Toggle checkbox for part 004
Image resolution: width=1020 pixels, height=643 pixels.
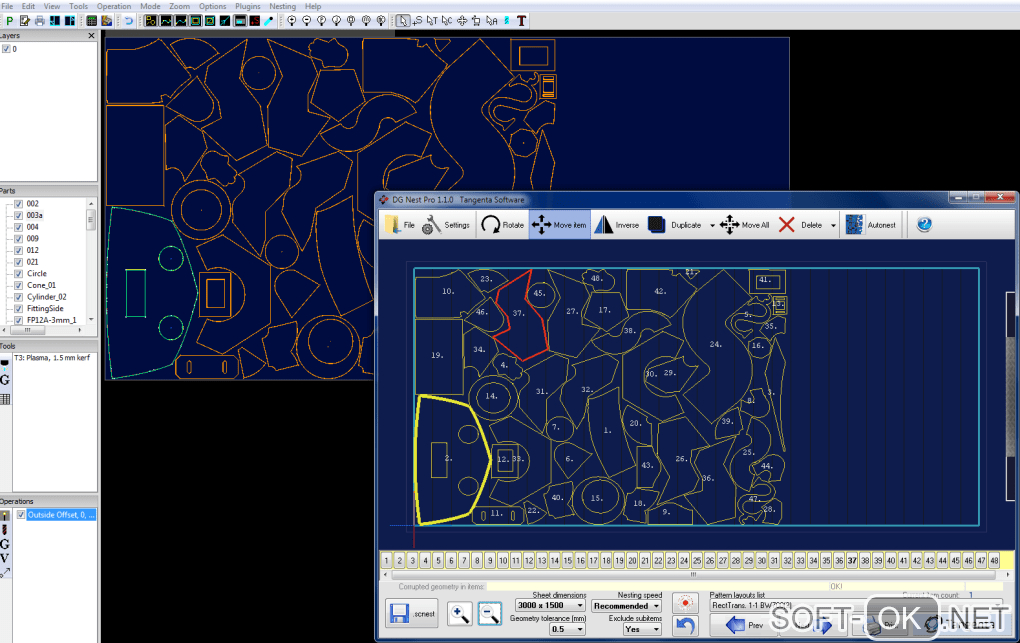coord(19,227)
